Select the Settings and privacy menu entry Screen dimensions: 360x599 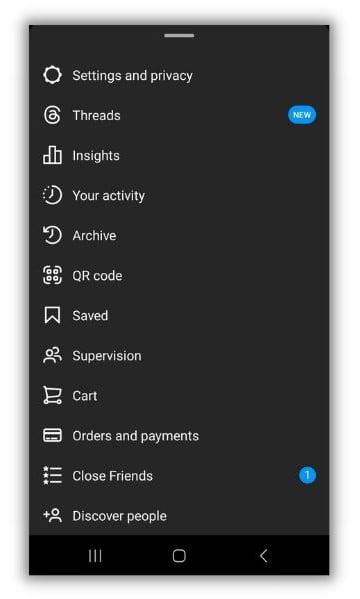[x=179, y=75]
